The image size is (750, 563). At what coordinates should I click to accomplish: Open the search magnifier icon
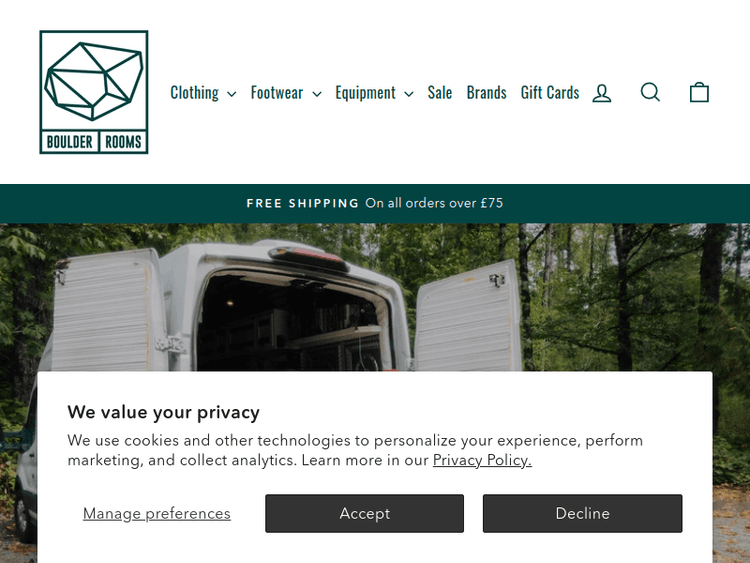coord(651,92)
